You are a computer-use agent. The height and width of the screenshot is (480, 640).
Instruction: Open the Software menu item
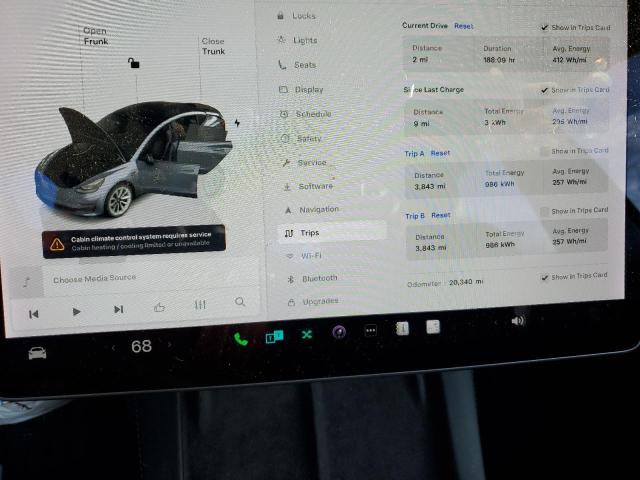pyautogui.click(x=309, y=186)
